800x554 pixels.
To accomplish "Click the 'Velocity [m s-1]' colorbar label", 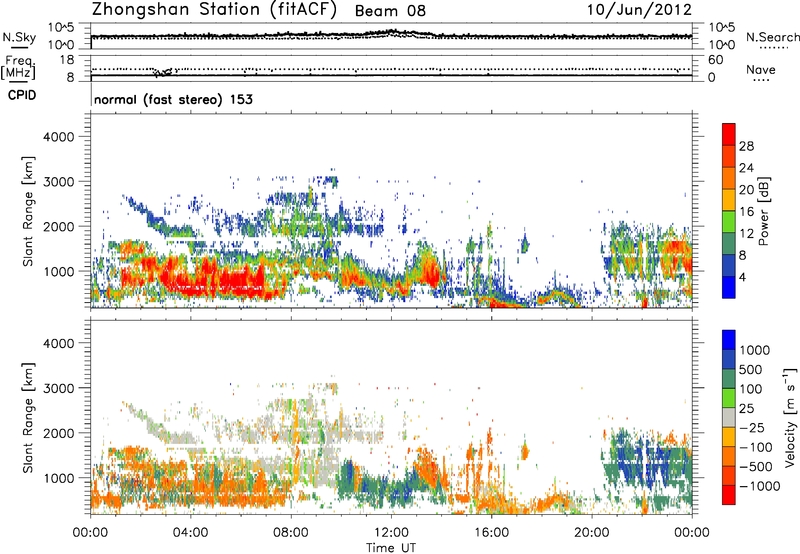I will click(790, 417).
